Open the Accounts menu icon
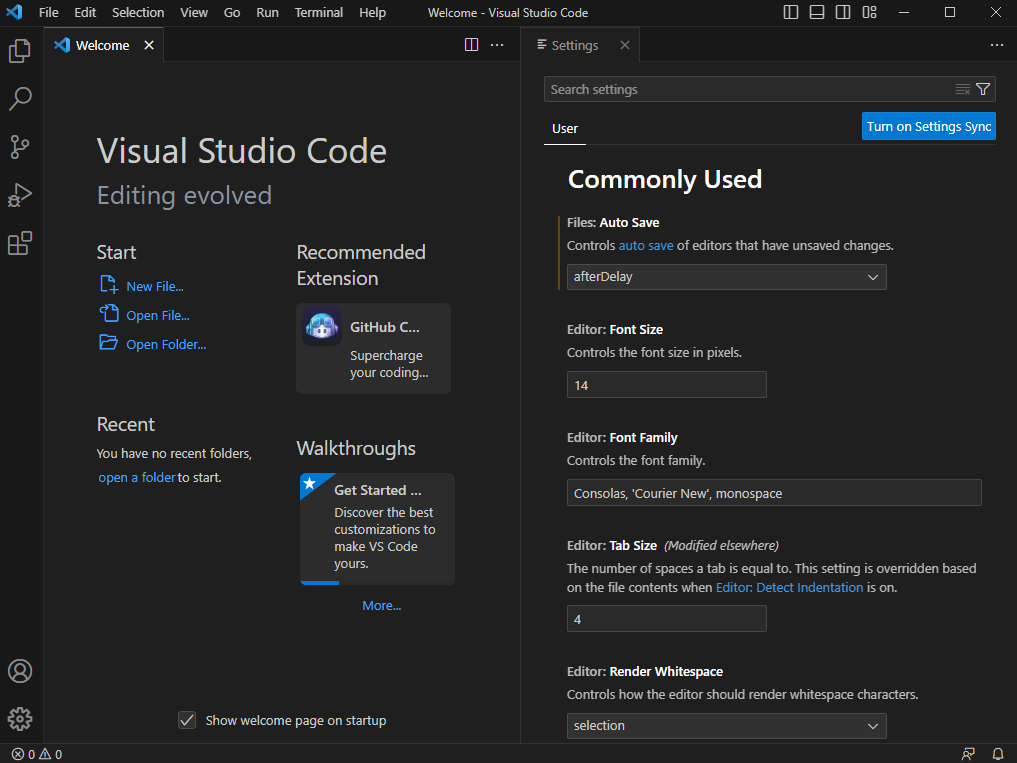Image resolution: width=1017 pixels, height=763 pixels. [20, 671]
